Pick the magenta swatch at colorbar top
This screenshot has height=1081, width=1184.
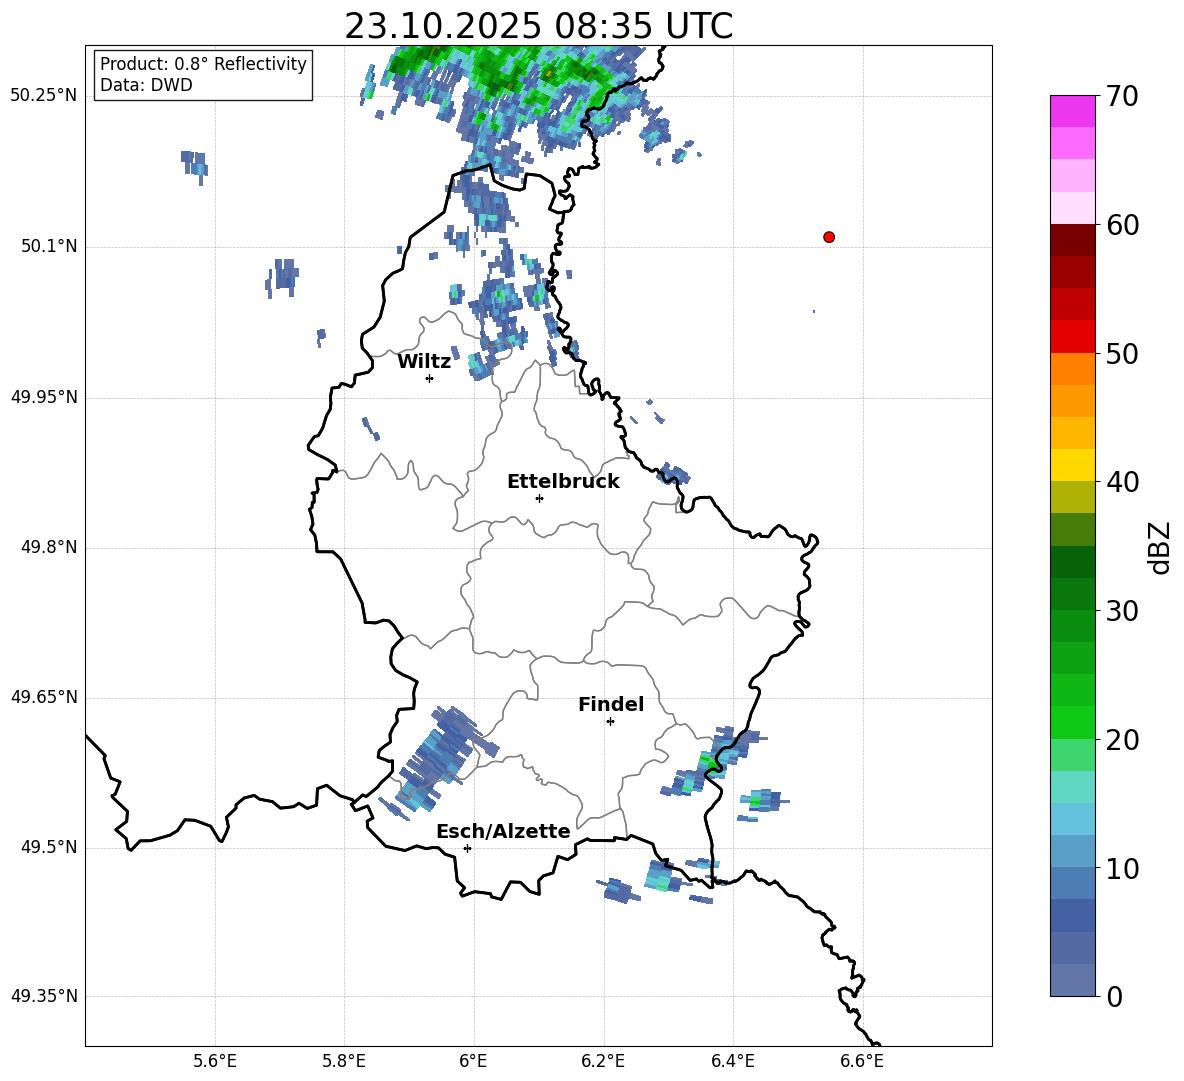pos(1072,111)
